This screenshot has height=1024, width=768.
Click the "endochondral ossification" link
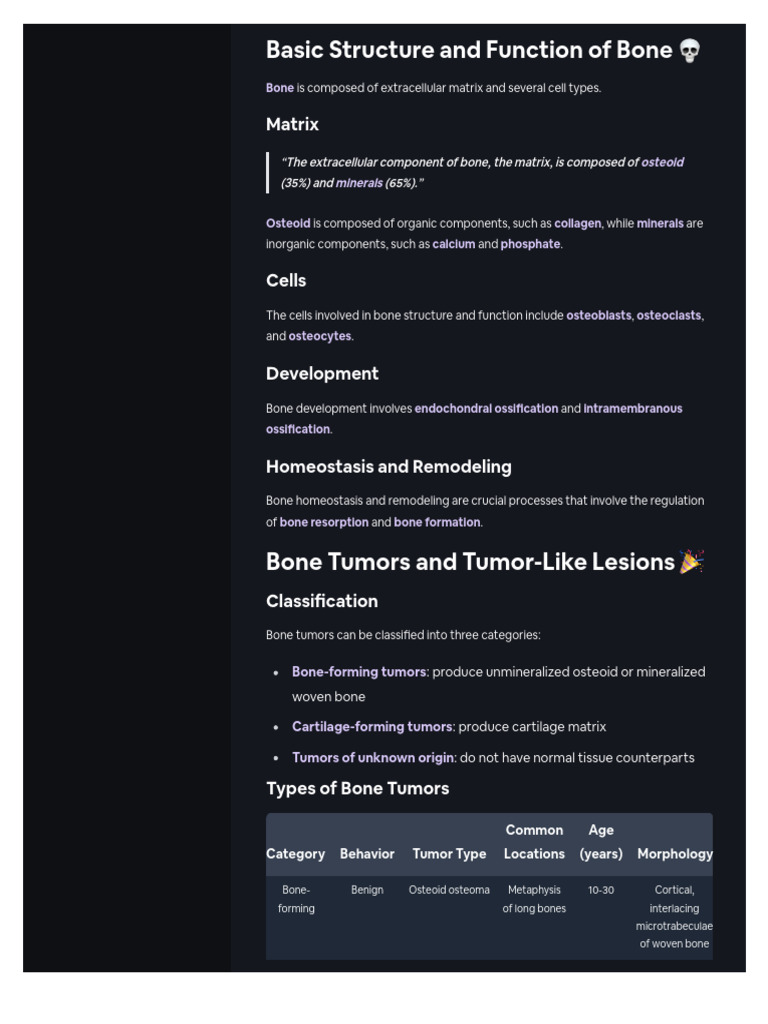(486, 409)
